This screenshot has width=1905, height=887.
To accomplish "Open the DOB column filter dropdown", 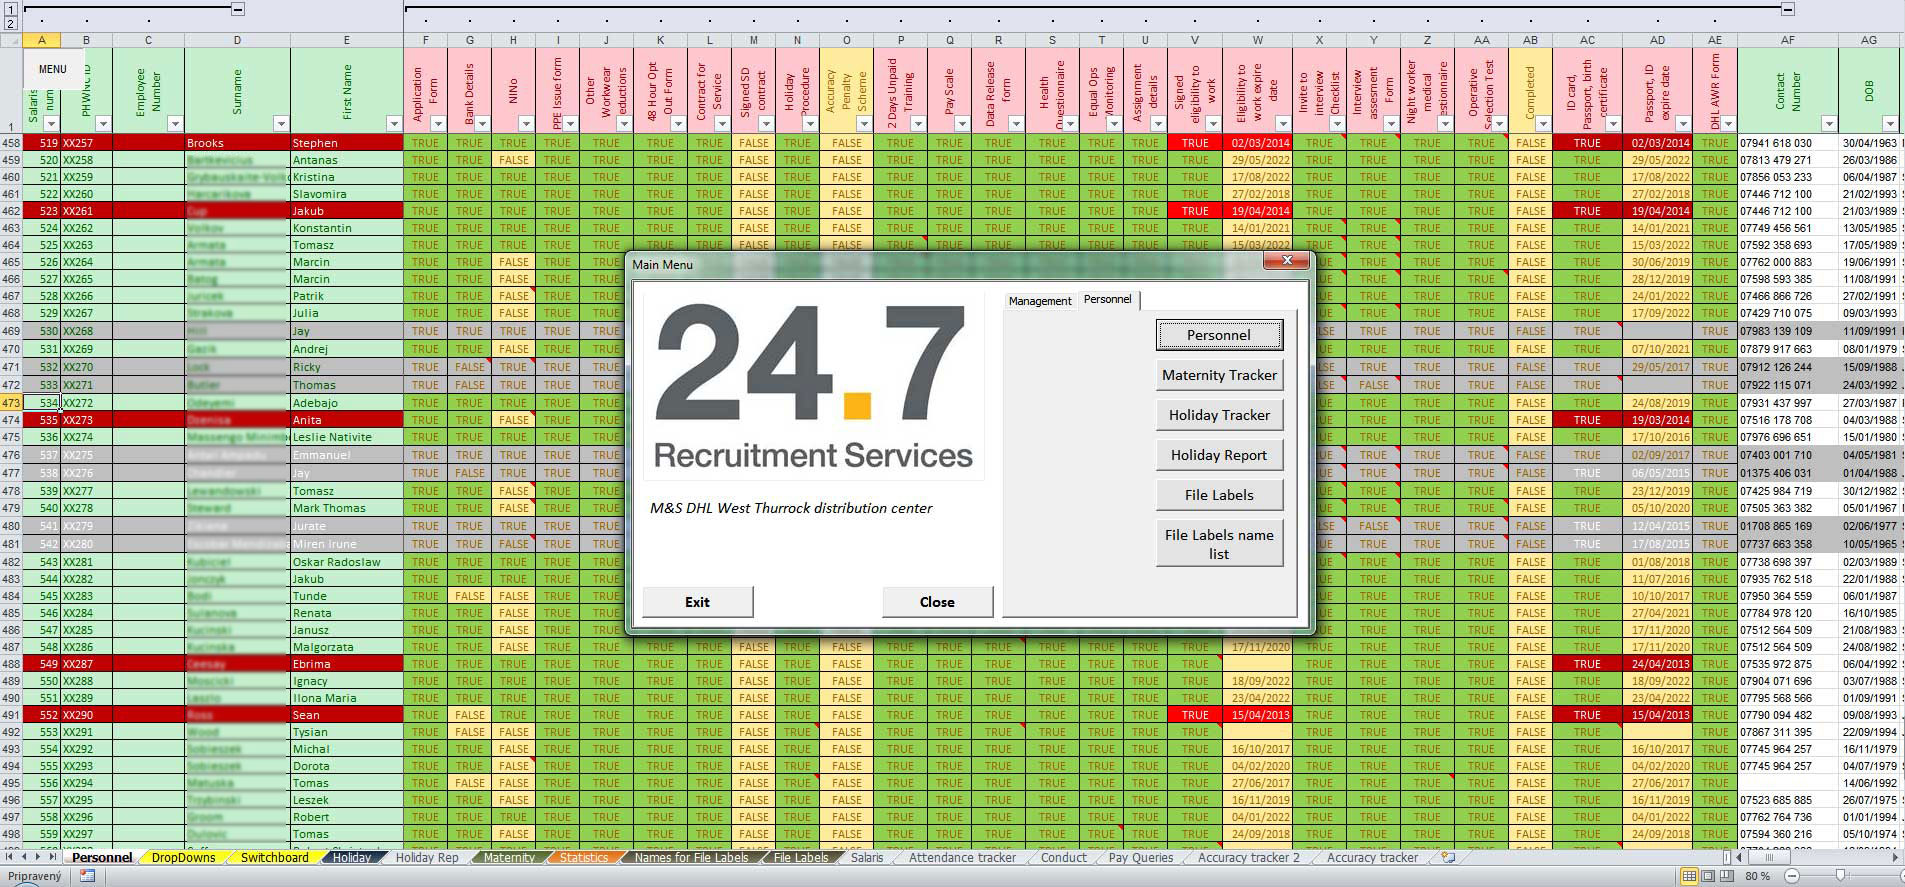I will click(x=1890, y=124).
